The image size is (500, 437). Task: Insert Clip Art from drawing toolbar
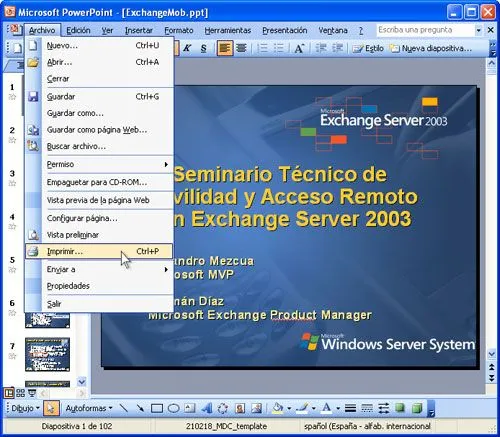(x=240, y=408)
